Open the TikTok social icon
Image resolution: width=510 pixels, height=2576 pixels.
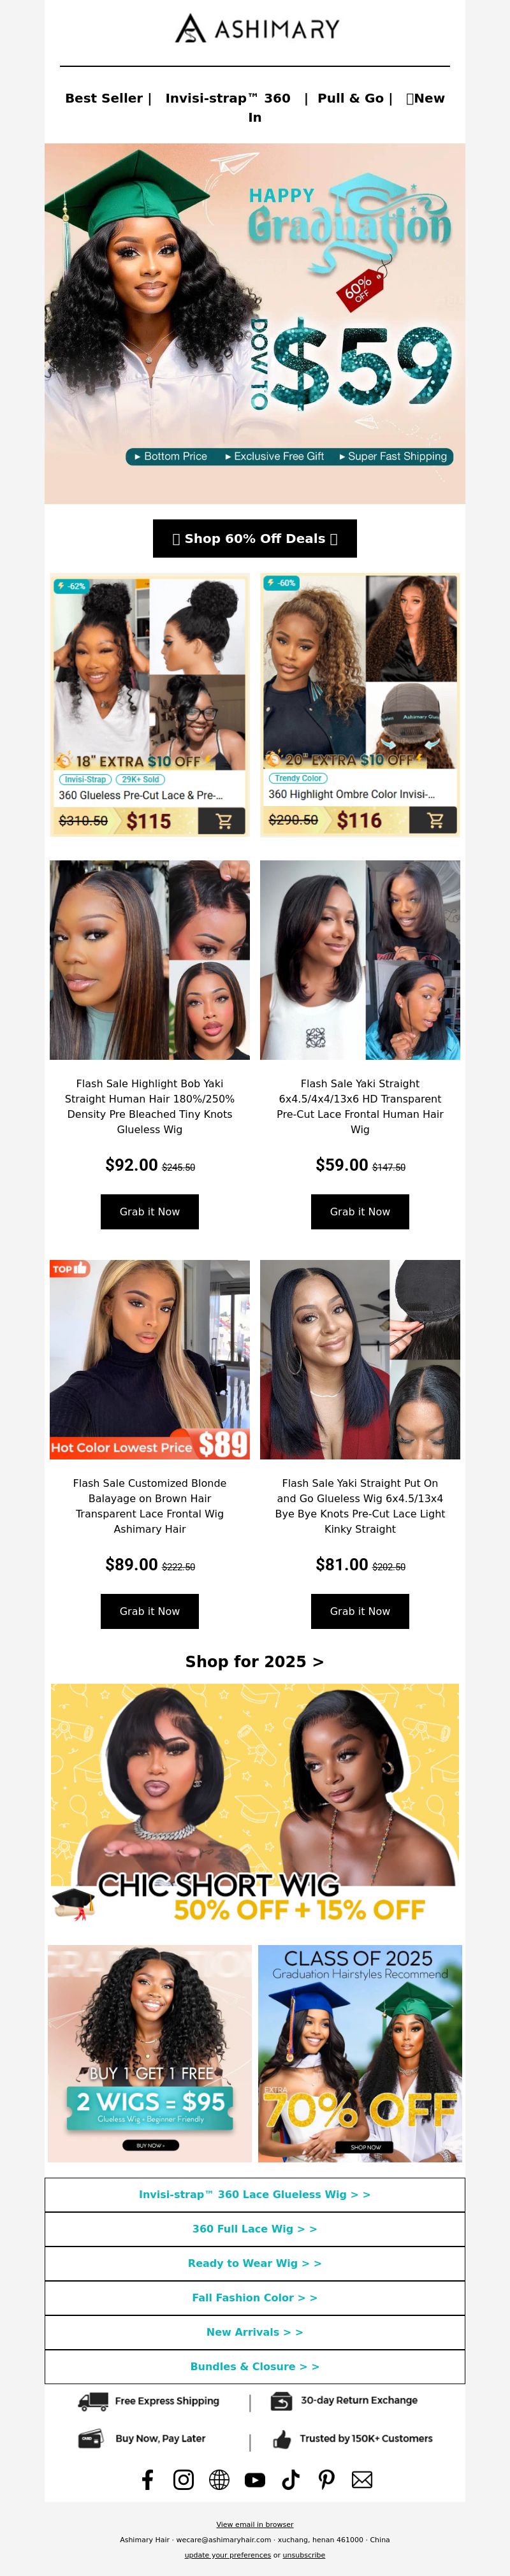(x=291, y=2479)
